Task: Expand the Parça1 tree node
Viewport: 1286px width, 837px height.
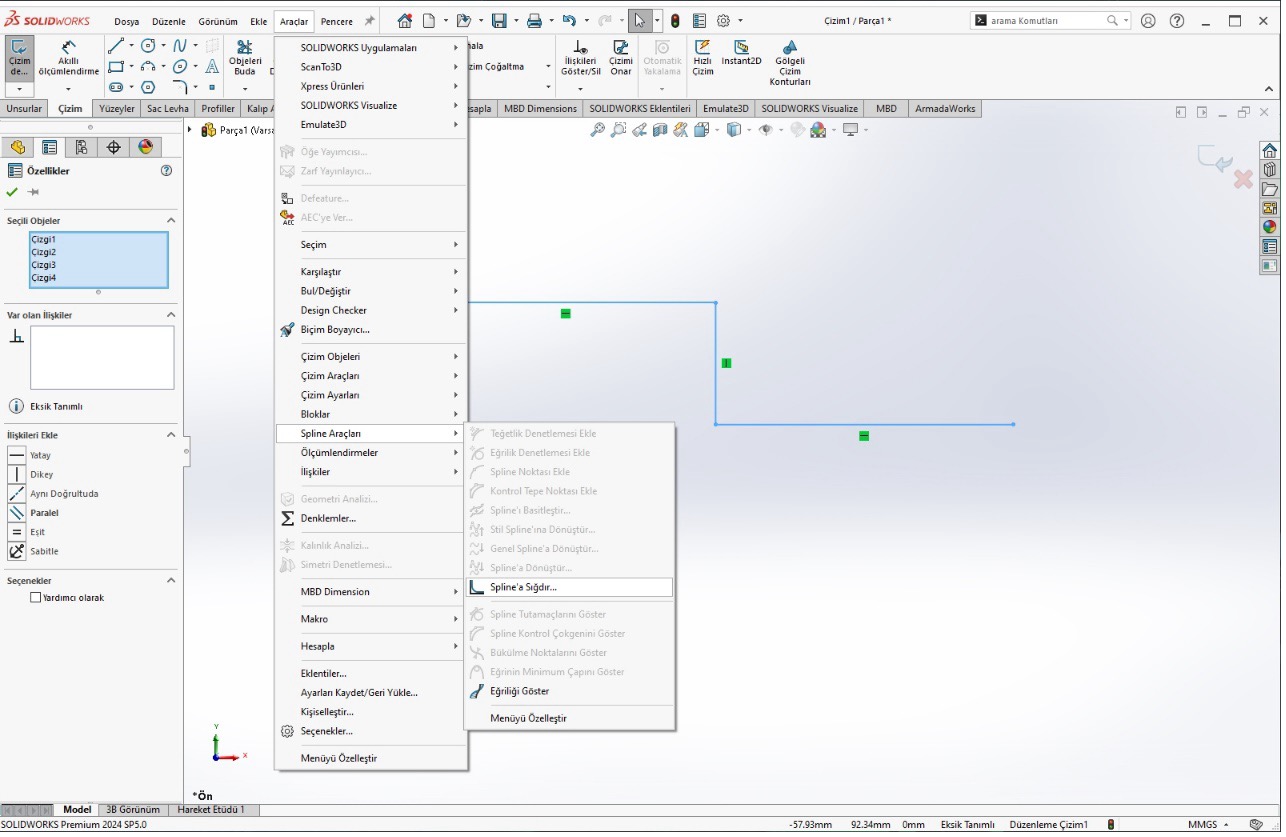Action: (x=190, y=129)
